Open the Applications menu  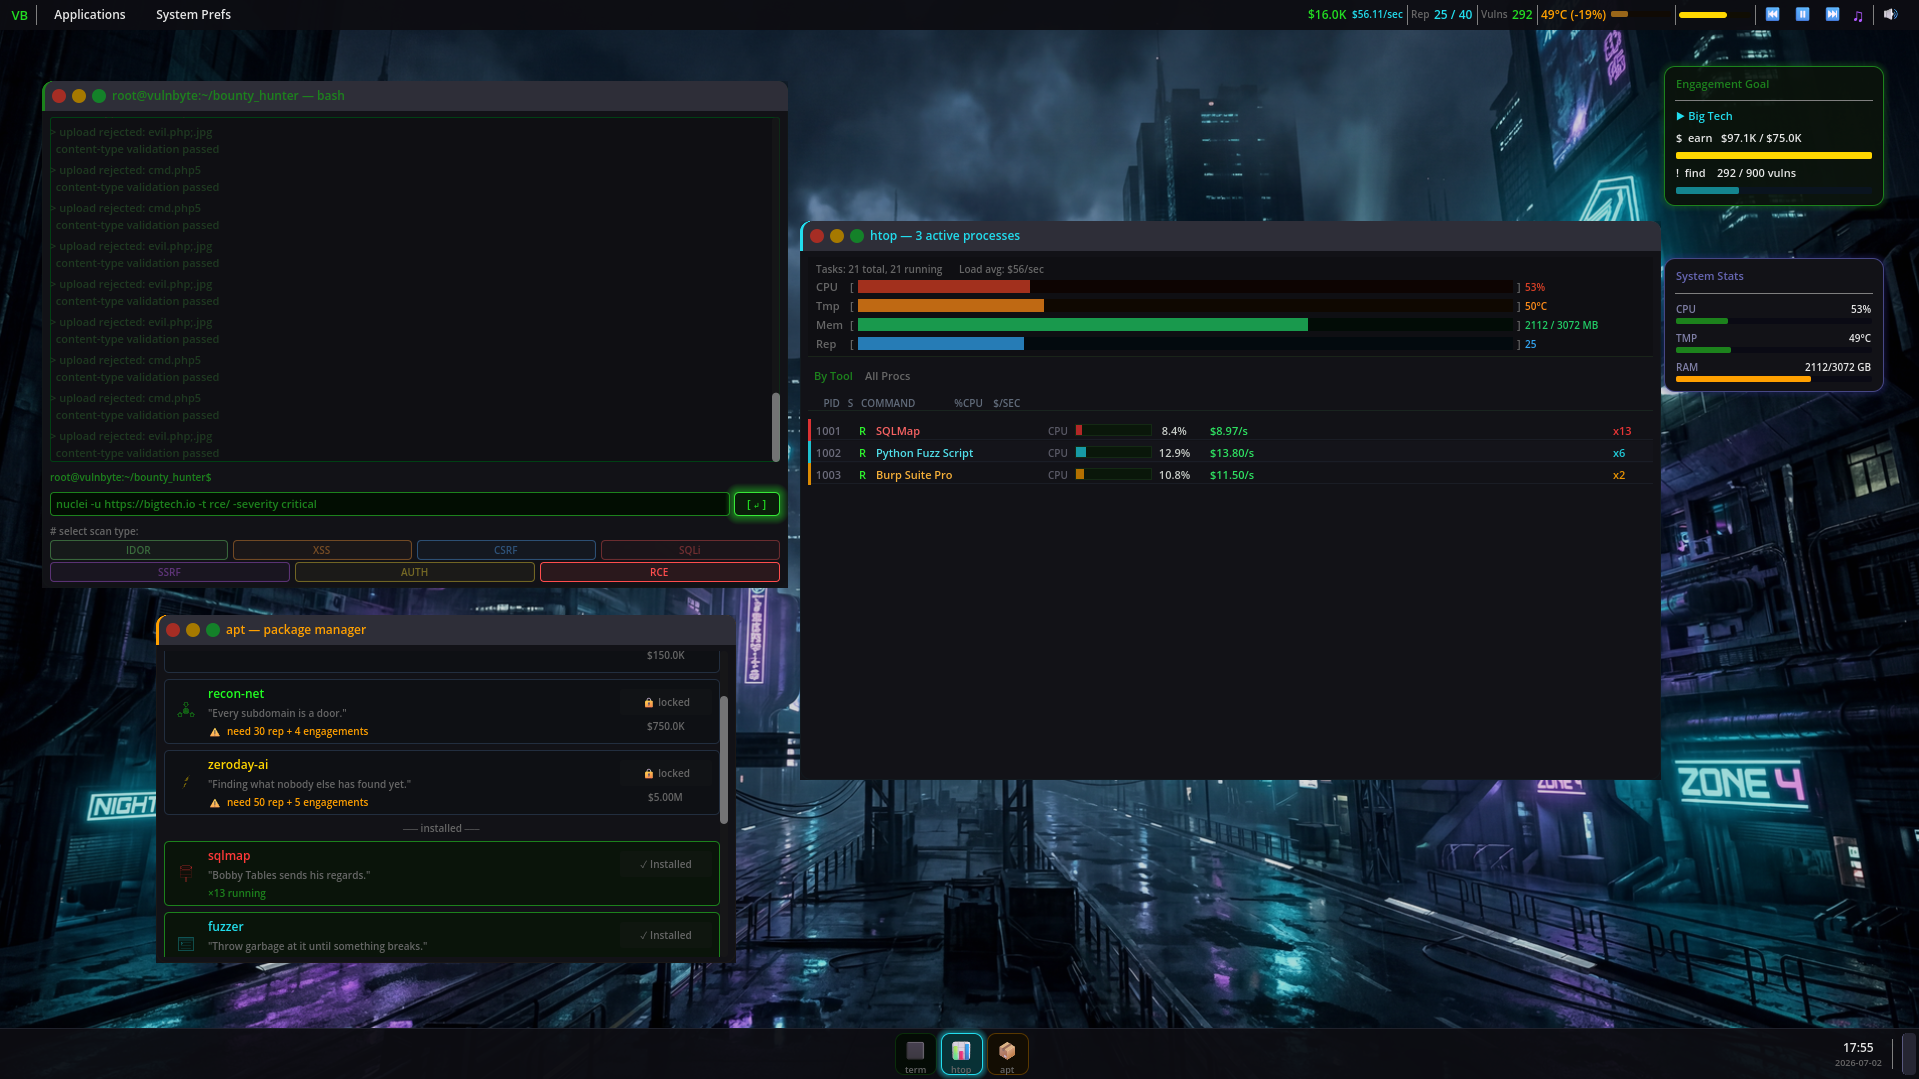[x=90, y=15]
